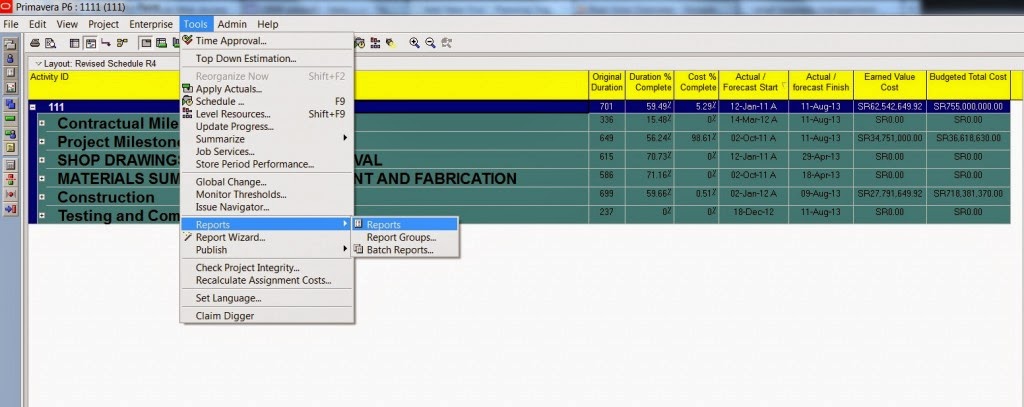Open Project Thresholds sidebar icon
The height and width of the screenshot is (407, 1024).
[x=10, y=179]
